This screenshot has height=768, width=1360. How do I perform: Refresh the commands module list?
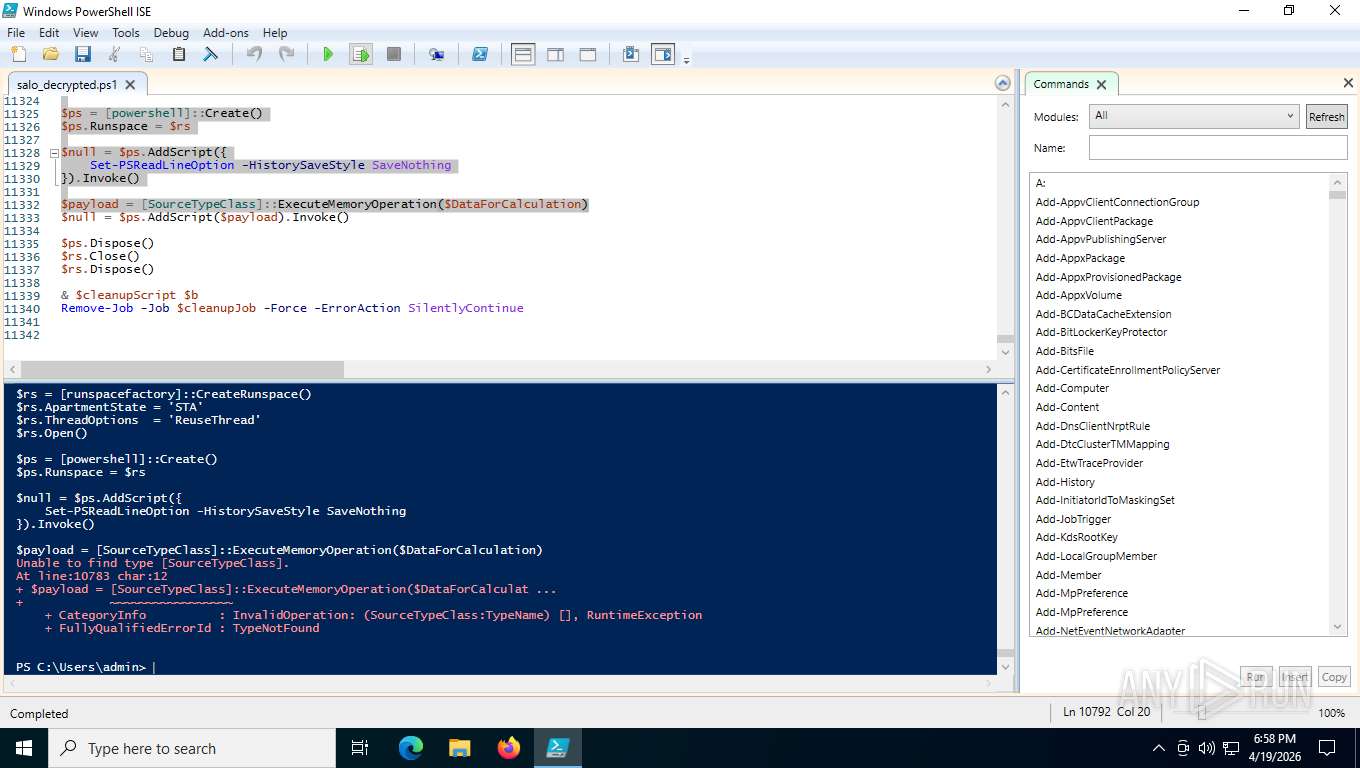(1326, 117)
